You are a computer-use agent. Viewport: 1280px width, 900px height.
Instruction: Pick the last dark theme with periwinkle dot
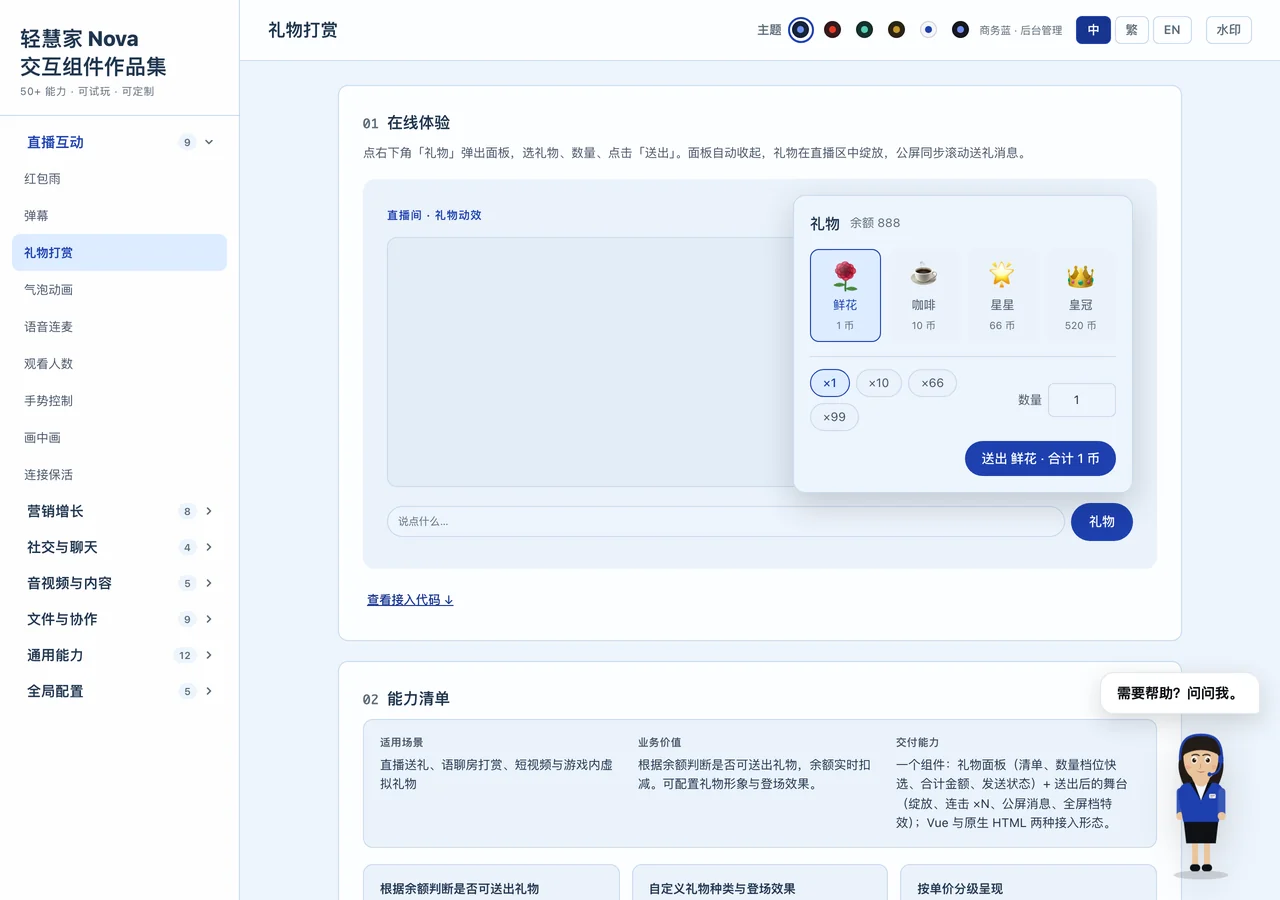[960, 30]
